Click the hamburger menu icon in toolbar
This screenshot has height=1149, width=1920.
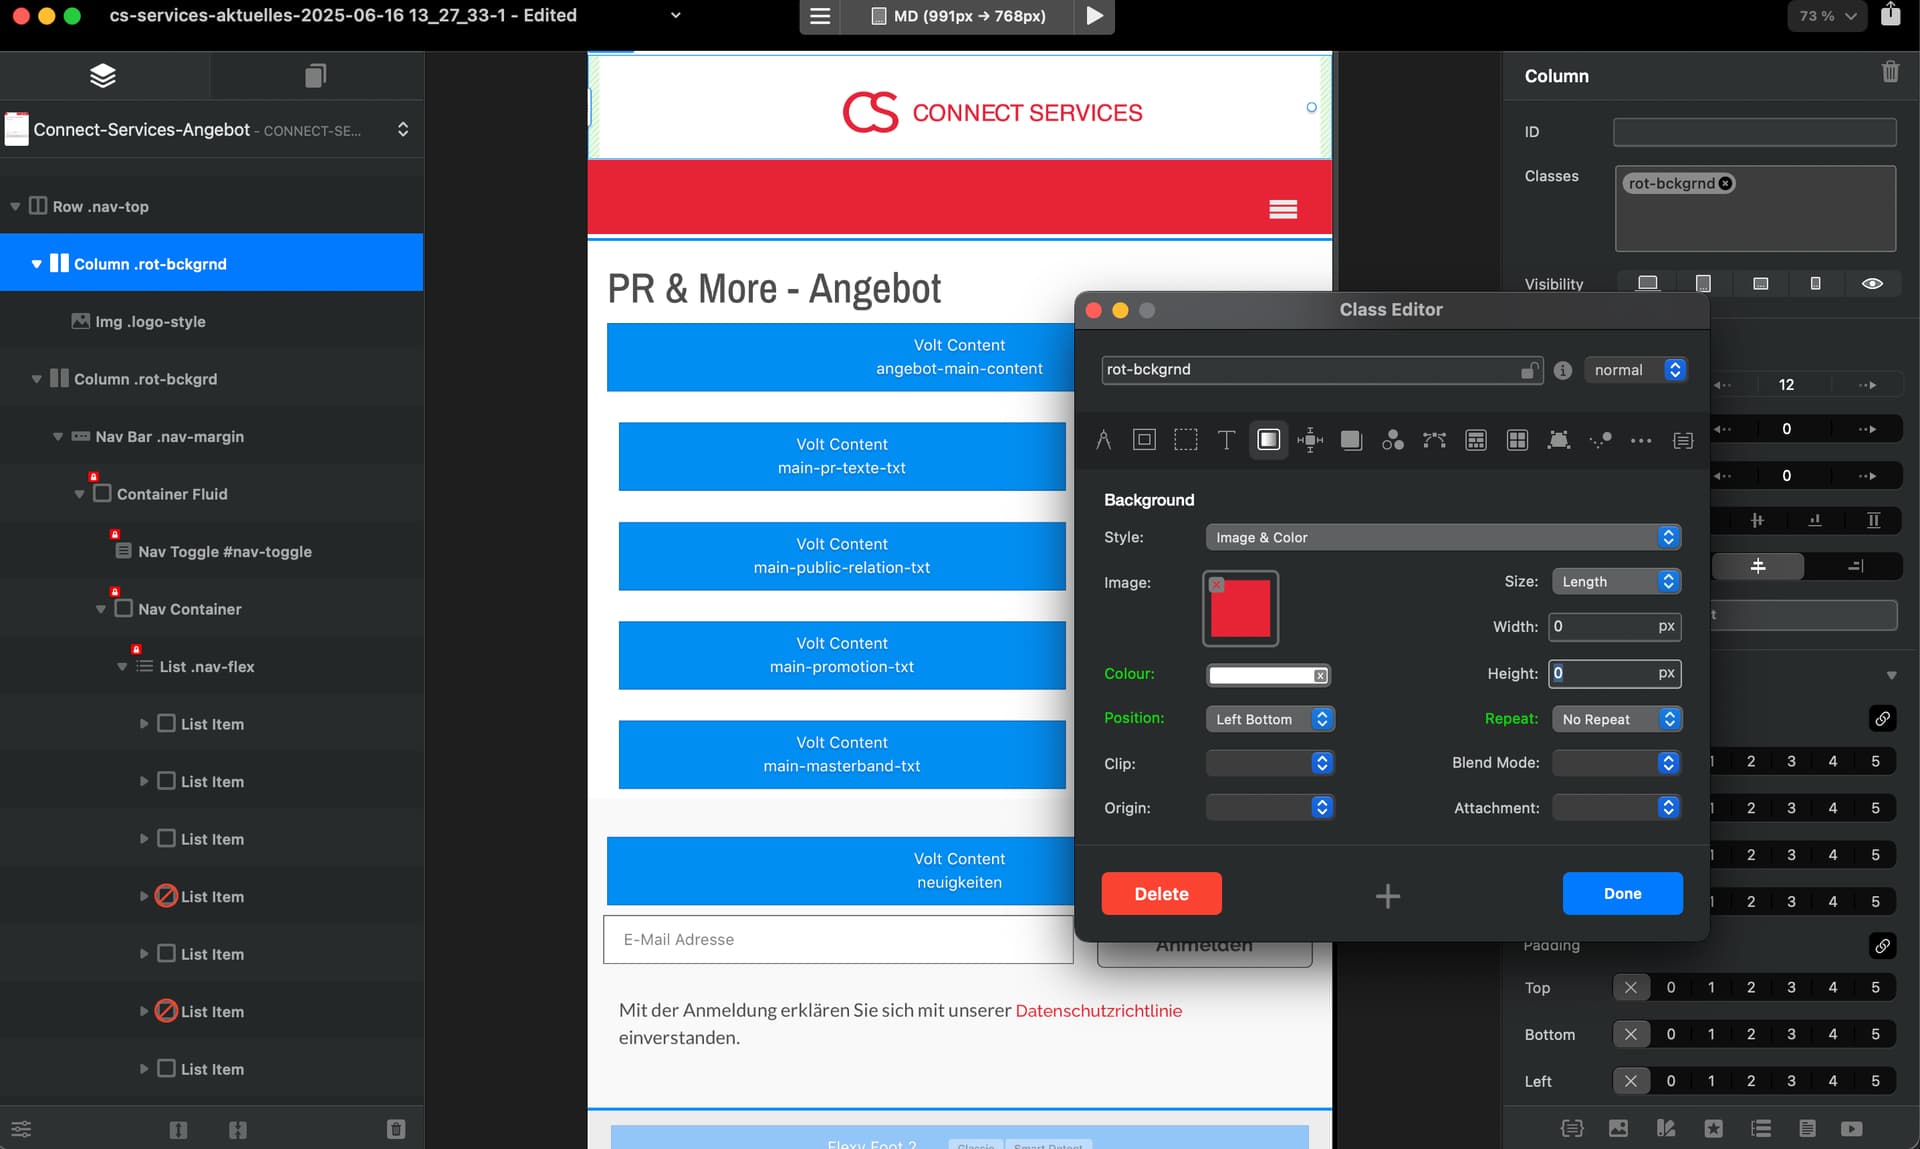pyautogui.click(x=820, y=16)
